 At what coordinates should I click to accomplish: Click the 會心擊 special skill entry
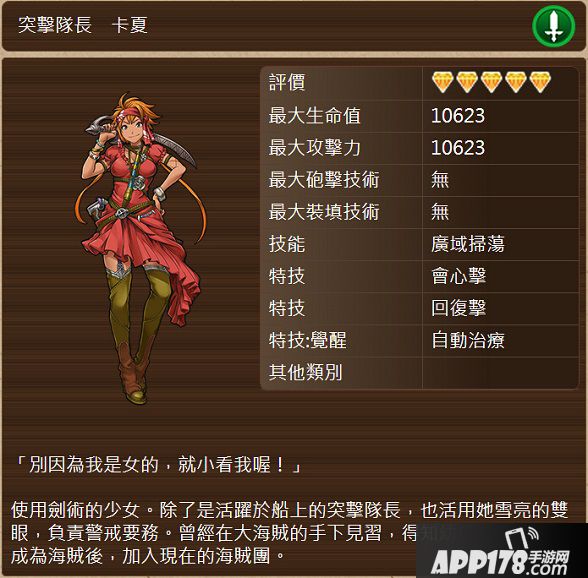(x=459, y=276)
